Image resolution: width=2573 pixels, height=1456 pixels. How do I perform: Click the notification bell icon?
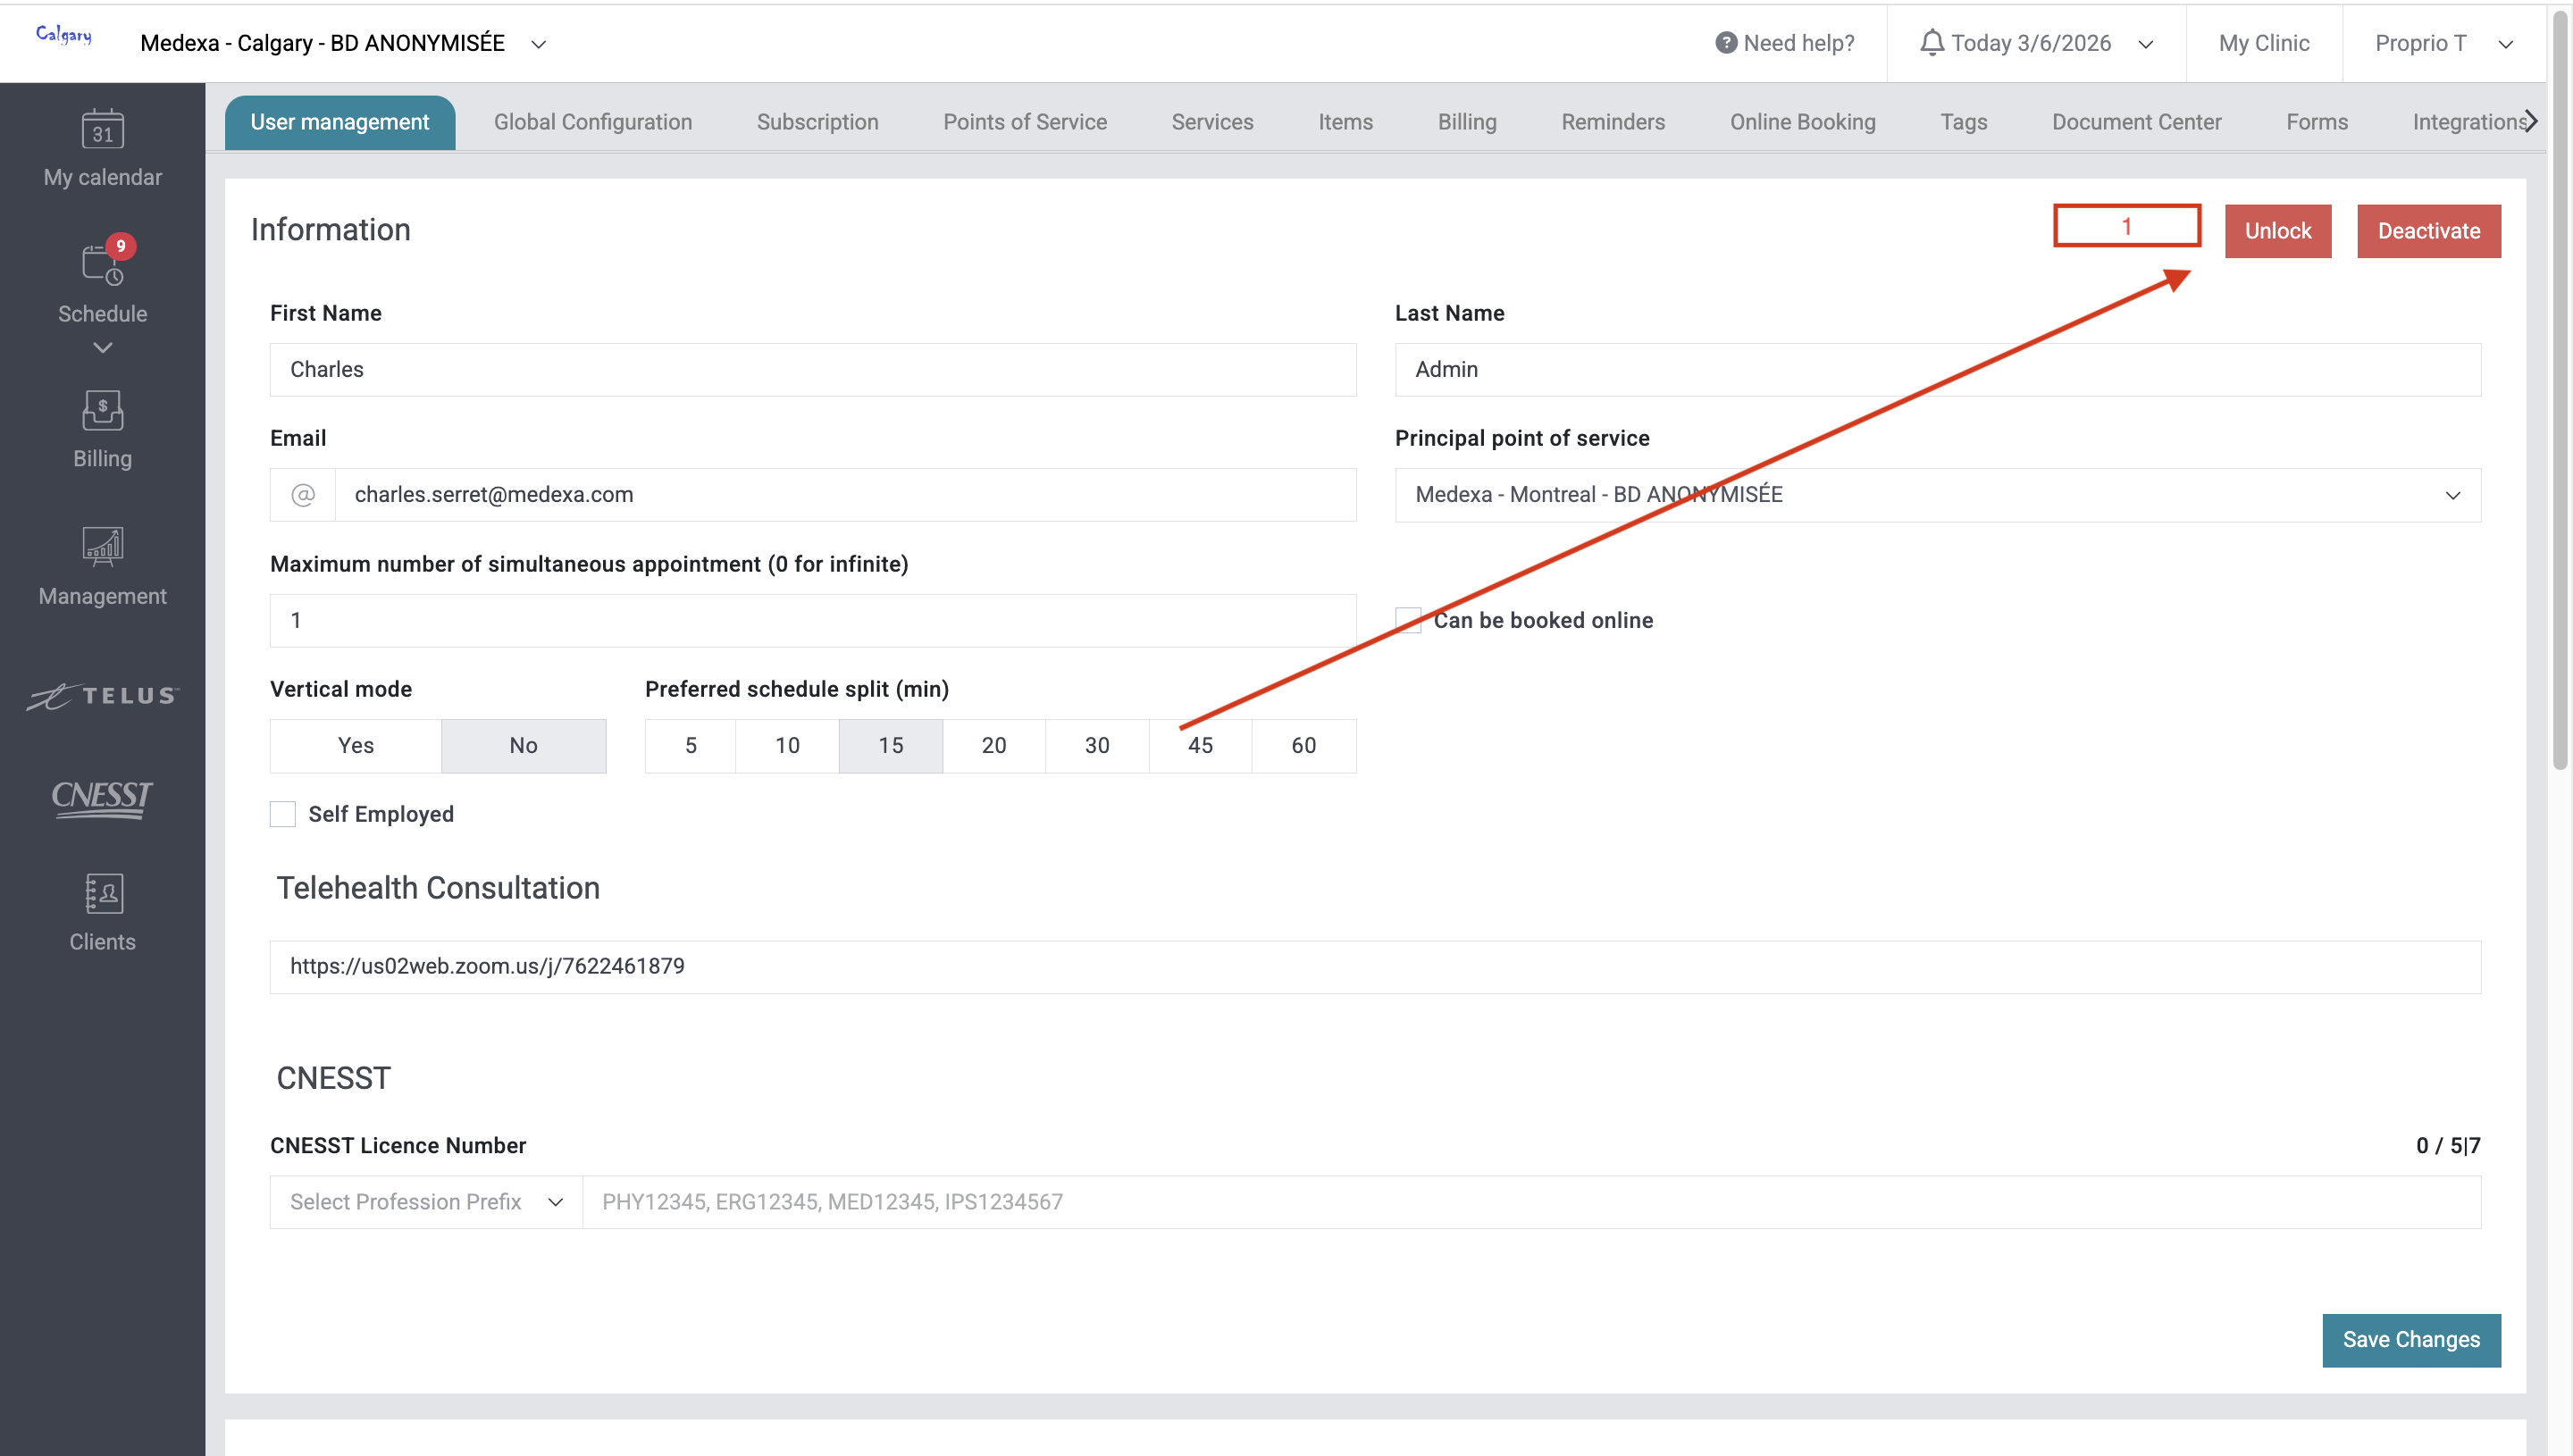click(x=1932, y=43)
